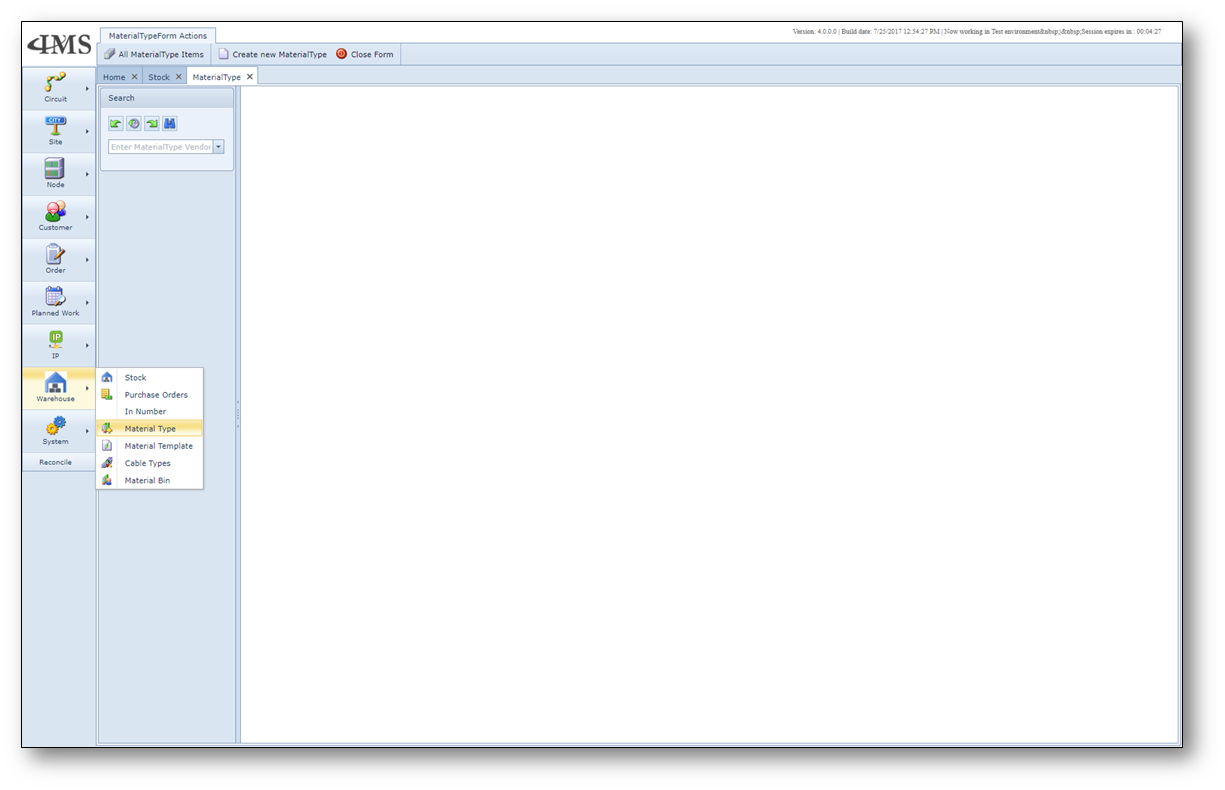Click the Close Form button
This screenshot has height=790, width=1225.
365,54
